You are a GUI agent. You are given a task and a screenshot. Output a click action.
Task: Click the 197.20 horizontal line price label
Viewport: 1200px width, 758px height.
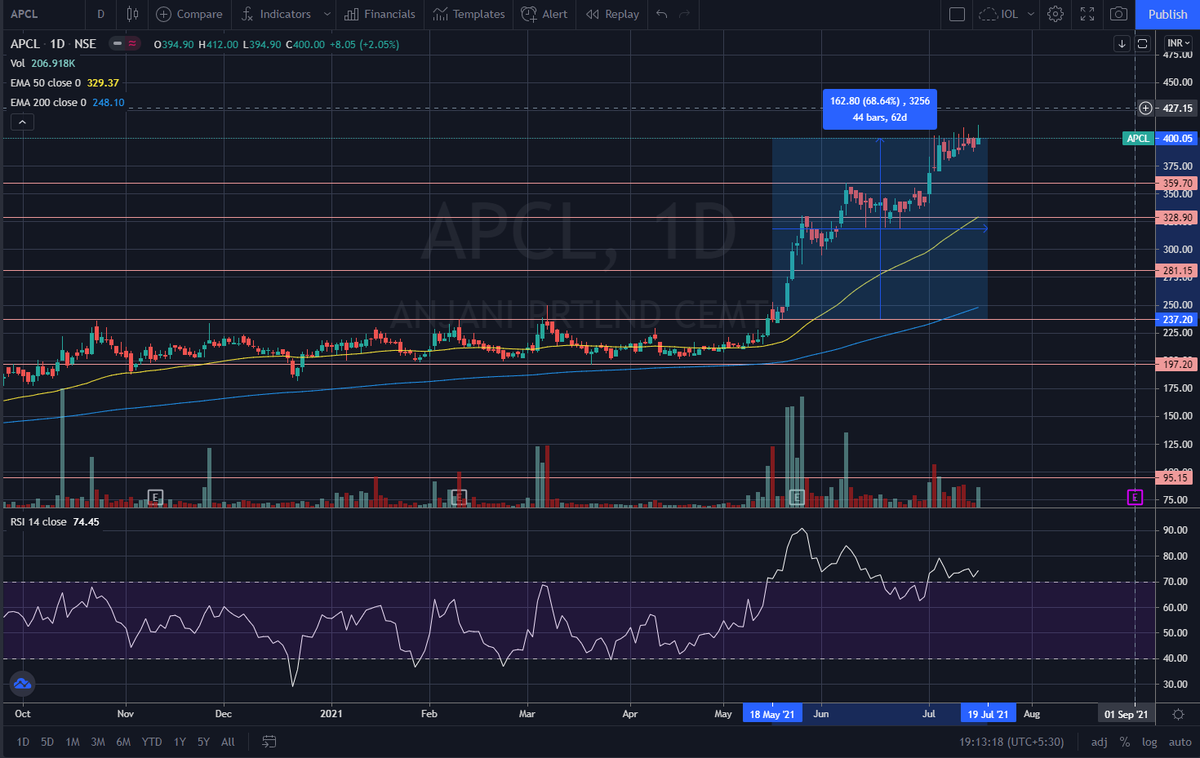coord(1174,364)
